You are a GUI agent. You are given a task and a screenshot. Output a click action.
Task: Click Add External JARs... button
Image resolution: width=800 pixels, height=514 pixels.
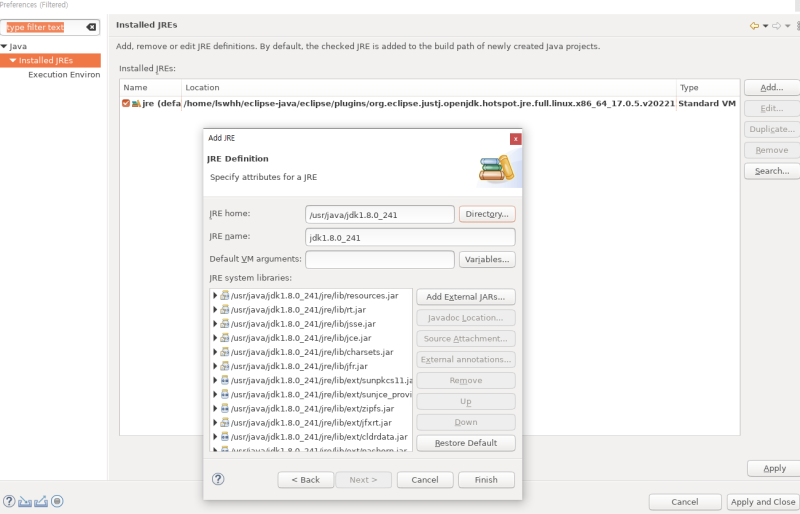[465, 297]
